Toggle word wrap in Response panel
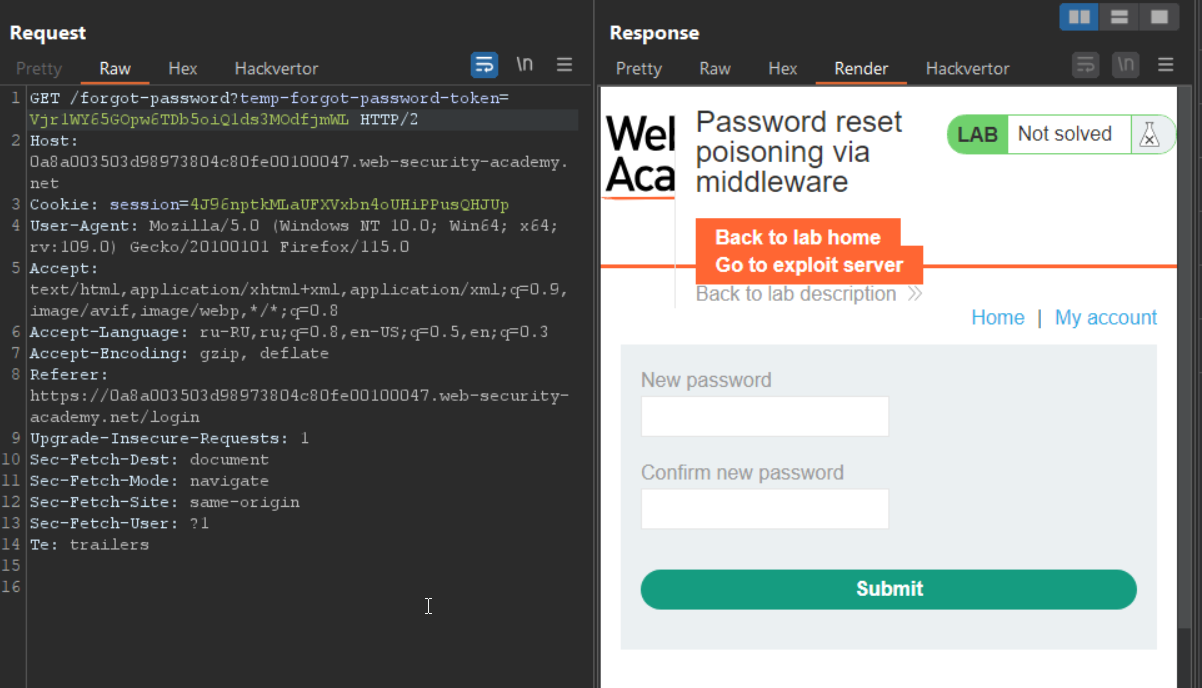The height and width of the screenshot is (688, 1202). (1085, 65)
